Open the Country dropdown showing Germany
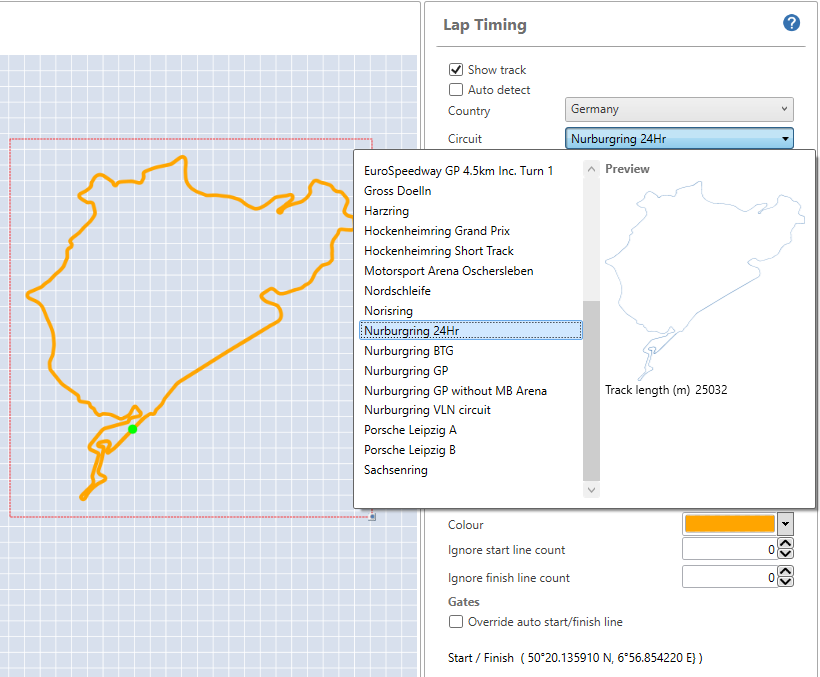 (x=679, y=109)
